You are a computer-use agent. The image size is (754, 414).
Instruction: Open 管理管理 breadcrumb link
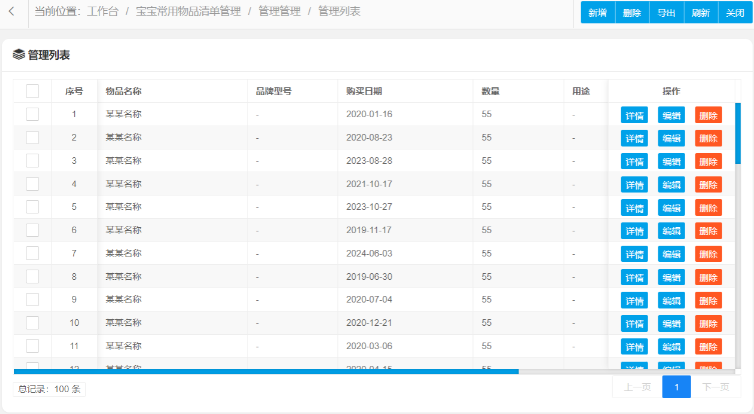click(279, 12)
